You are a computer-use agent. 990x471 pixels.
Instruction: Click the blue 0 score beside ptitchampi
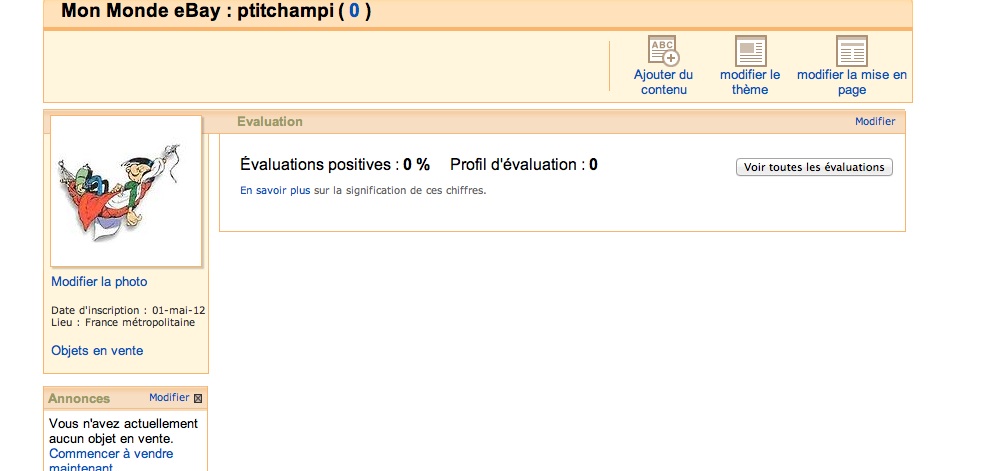354,12
